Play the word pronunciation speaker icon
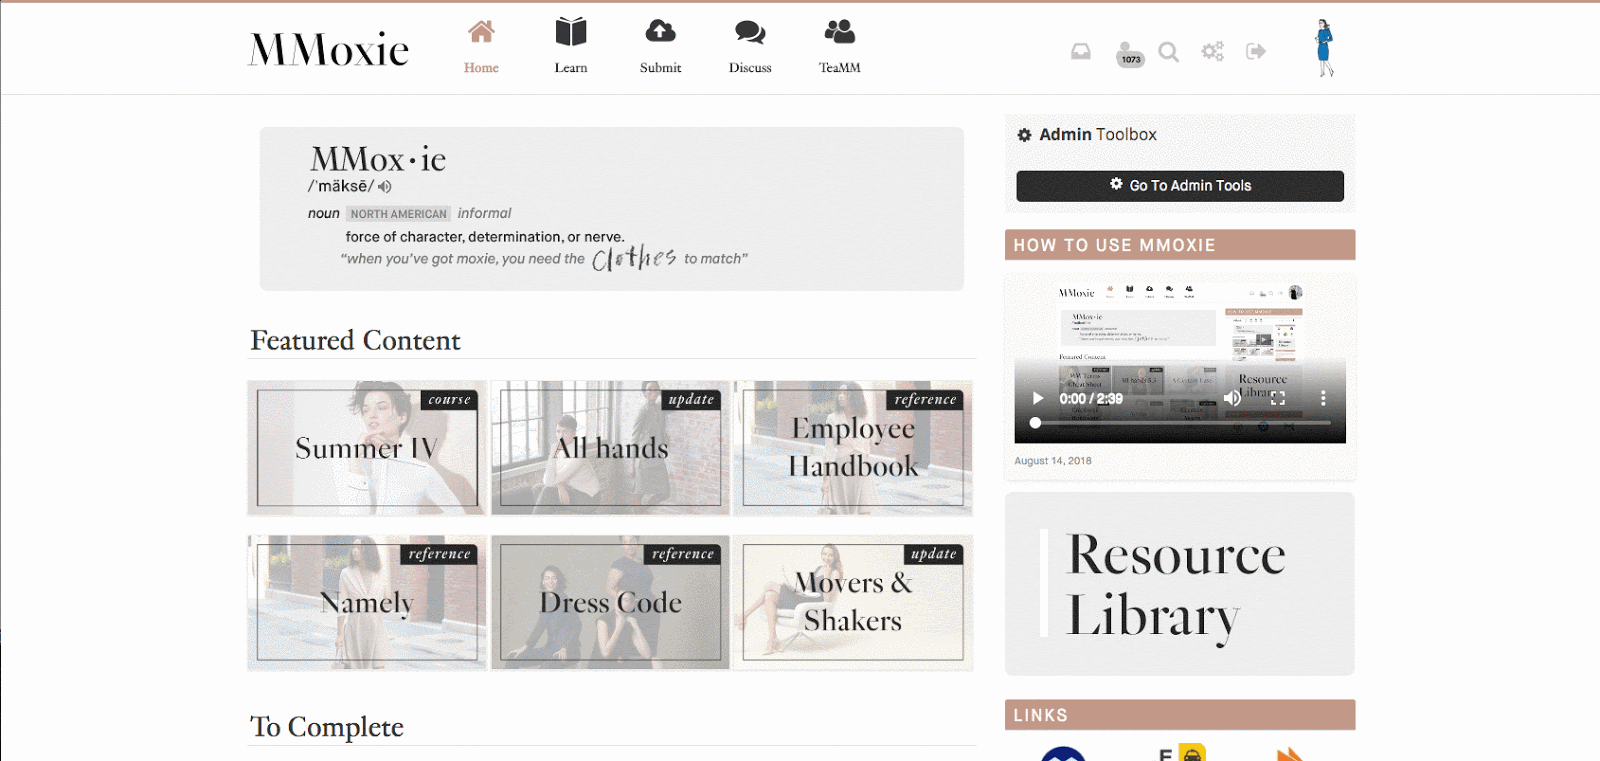 click(x=385, y=187)
